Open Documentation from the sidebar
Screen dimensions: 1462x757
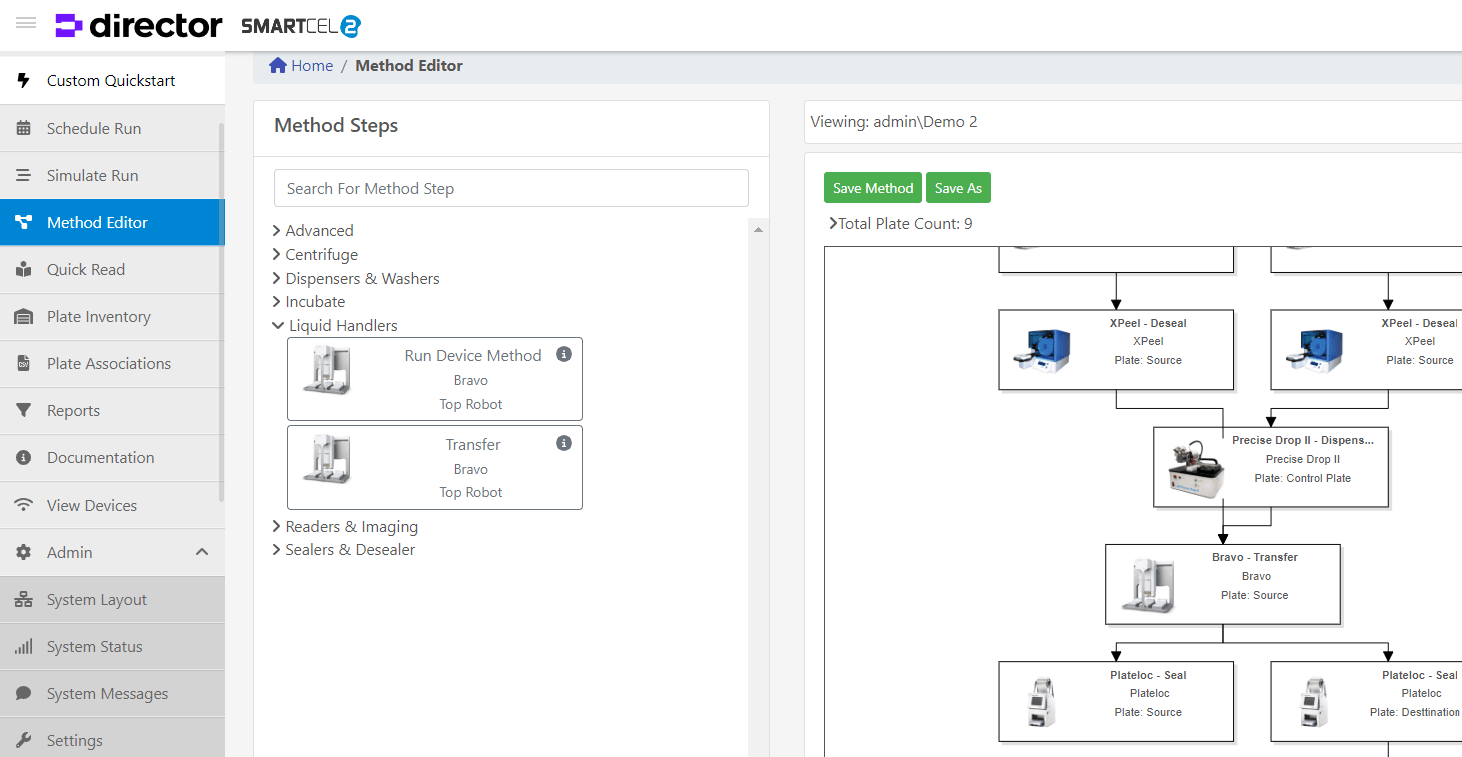[112, 458]
